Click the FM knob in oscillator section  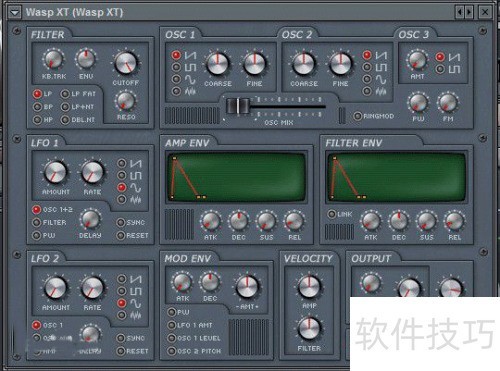tap(448, 103)
